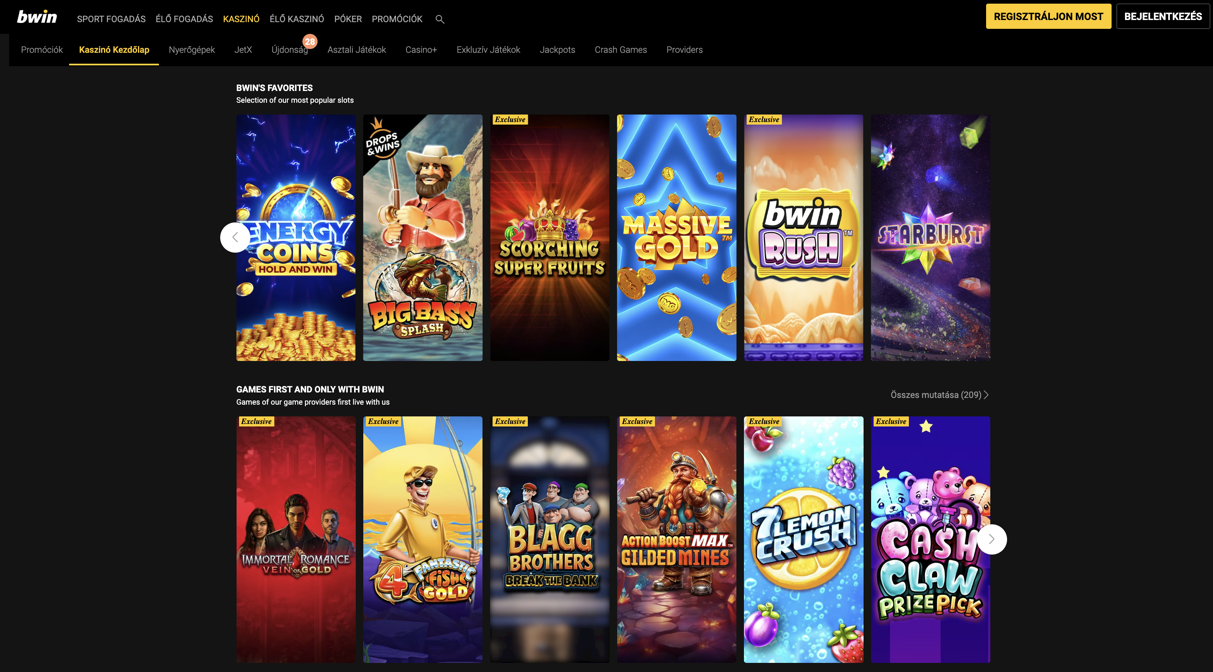Screen dimensions: 1213x672
Task: Show next exclusive games with right arrow
Action: pyautogui.click(x=991, y=539)
